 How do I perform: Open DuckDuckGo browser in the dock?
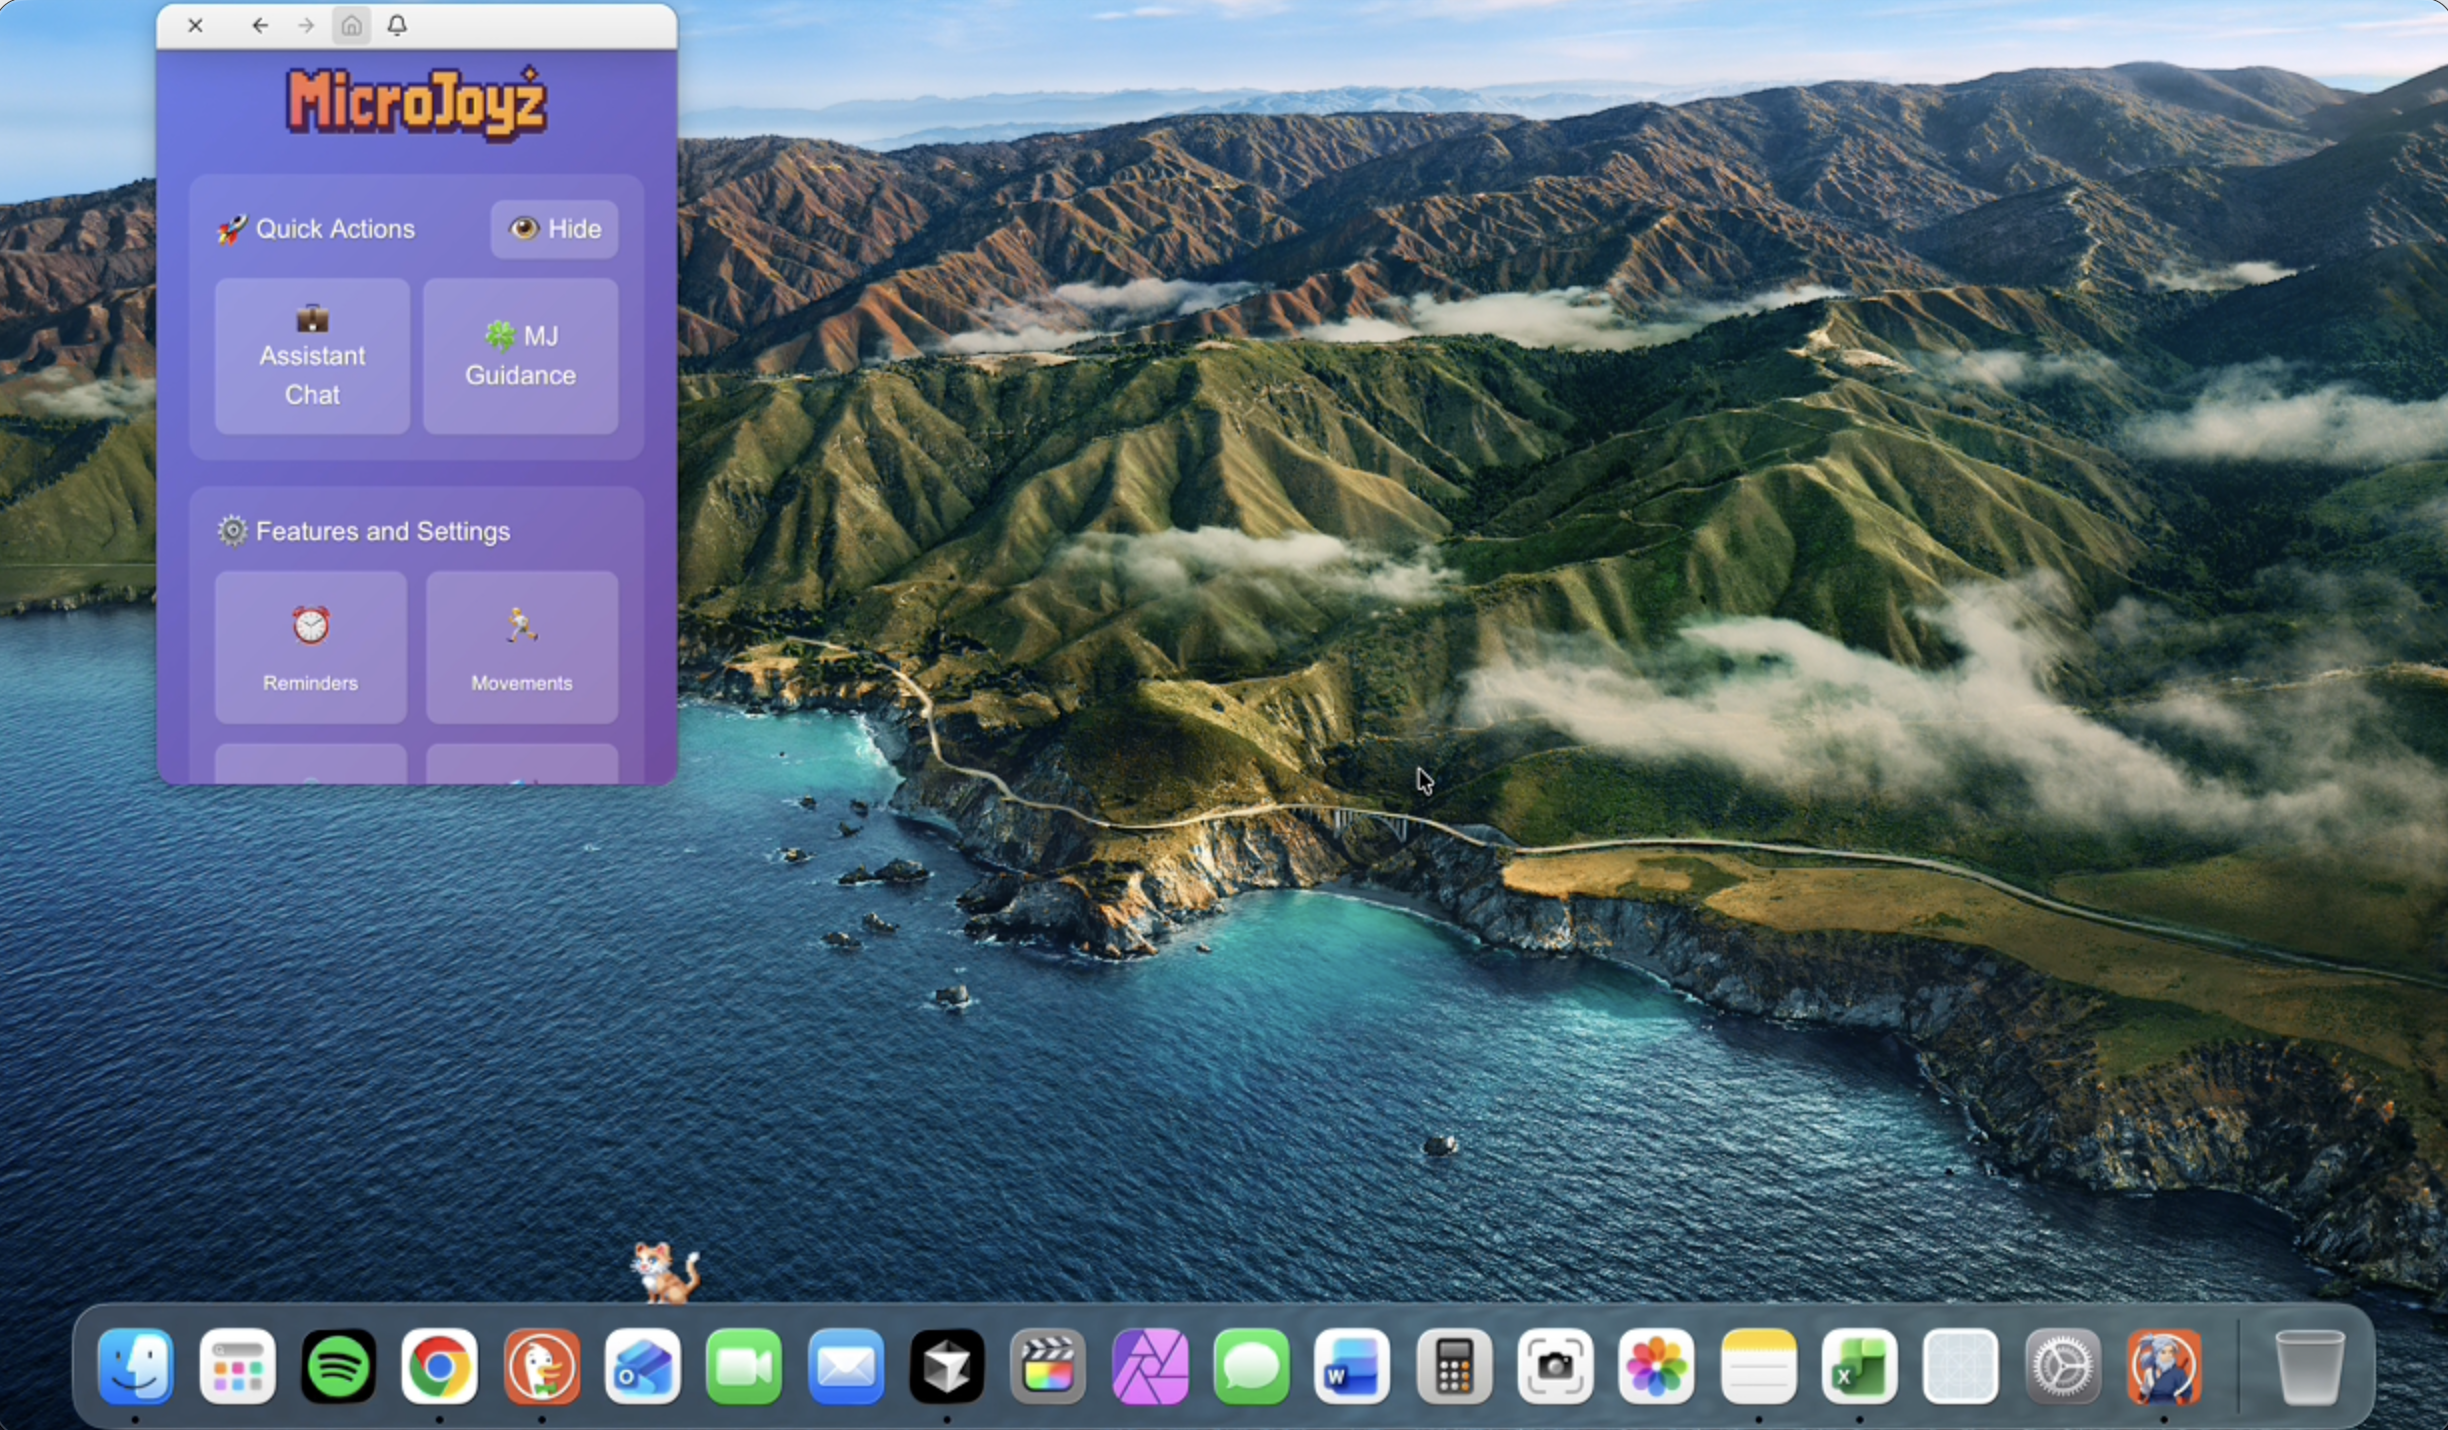[541, 1366]
